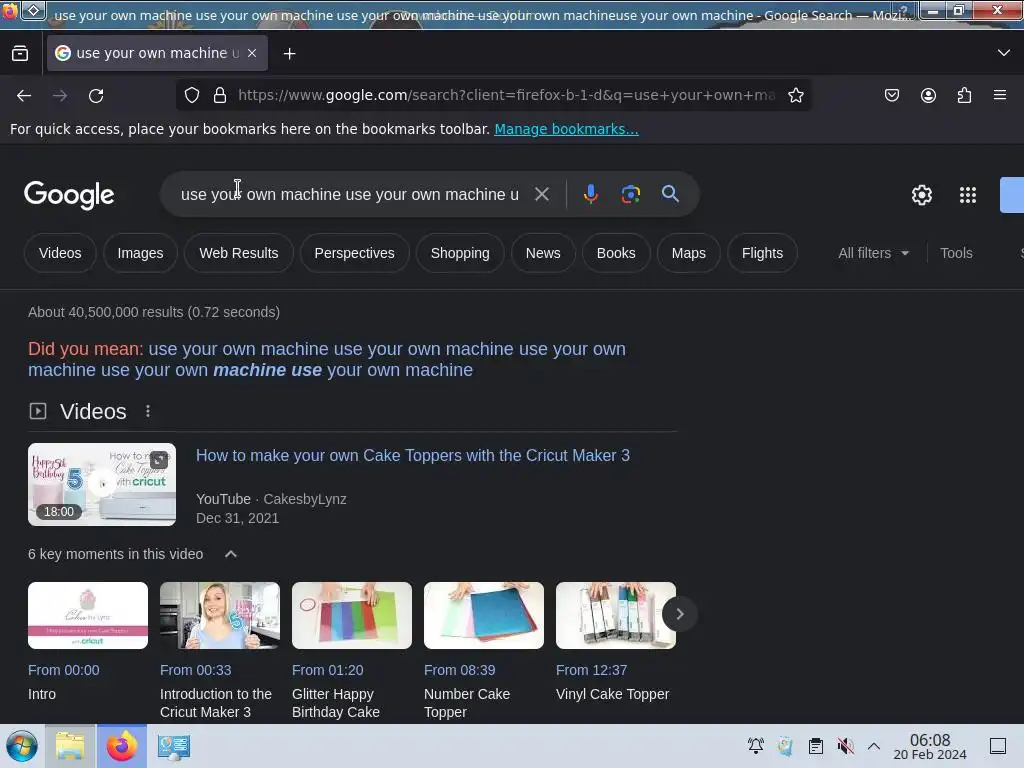Click the About 40,500,000 results text
Screen dimensions: 1024x768
coord(154,312)
